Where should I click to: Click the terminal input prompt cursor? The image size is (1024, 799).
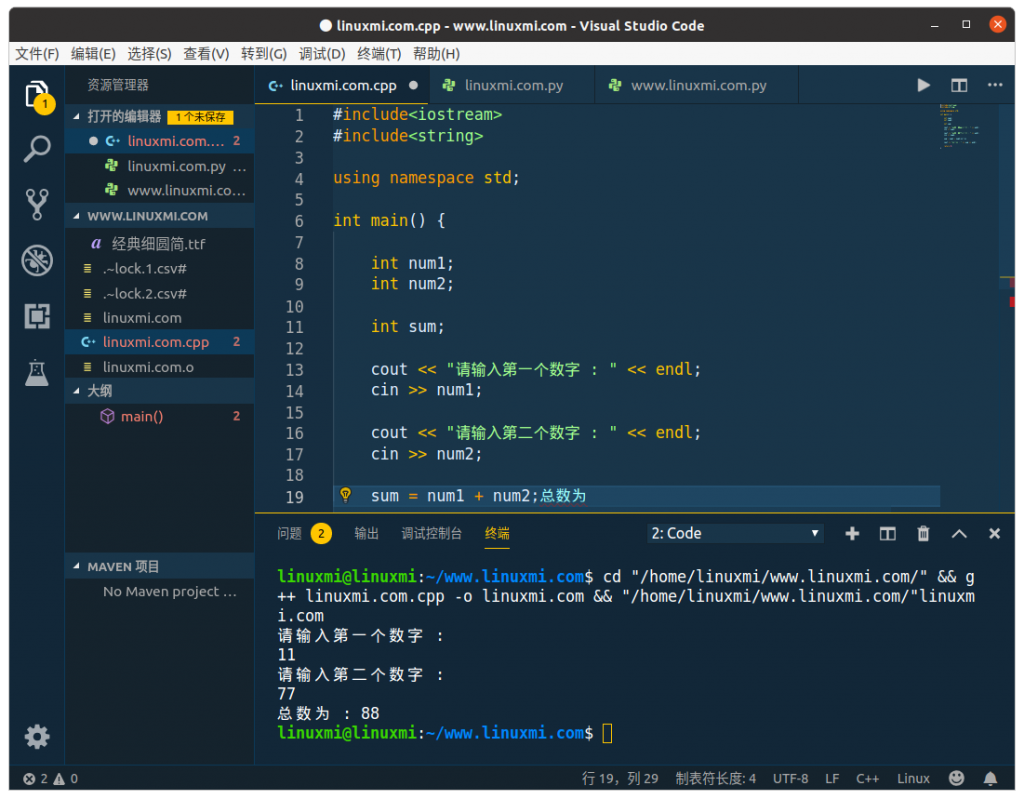click(607, 733)
